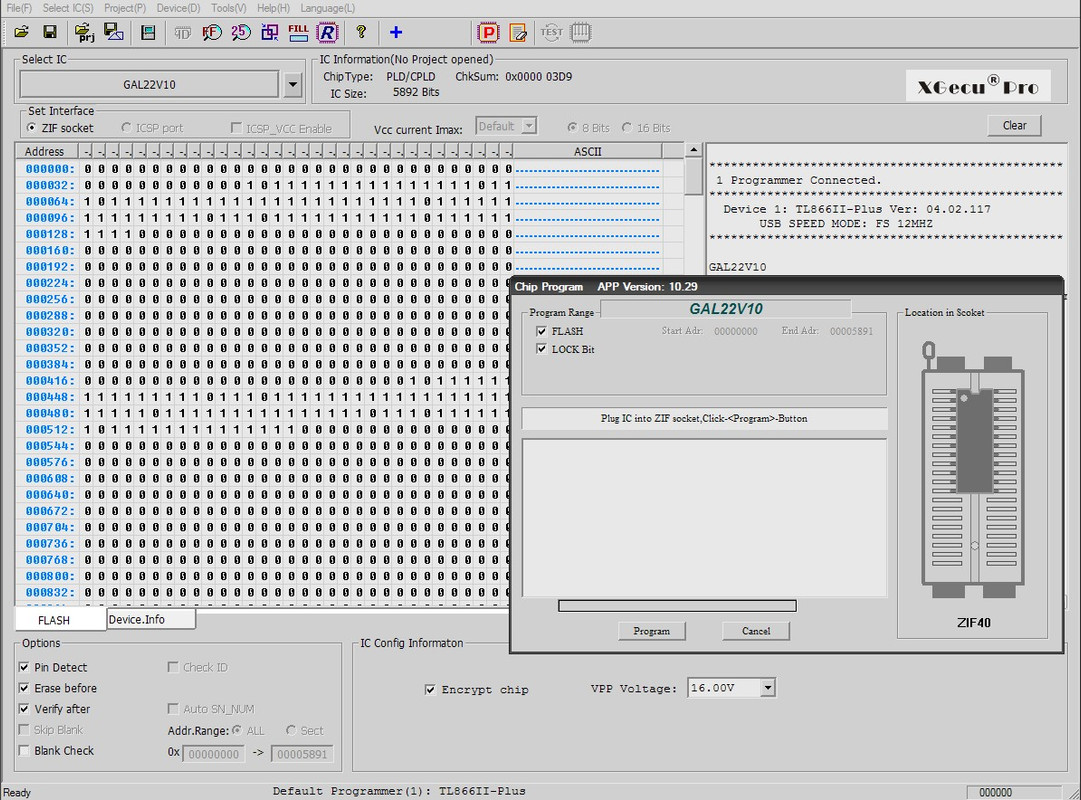This screenshot has height=800, width=1081.
Task: Open a file with the folder icon
Action: click(x=21, y=32)
